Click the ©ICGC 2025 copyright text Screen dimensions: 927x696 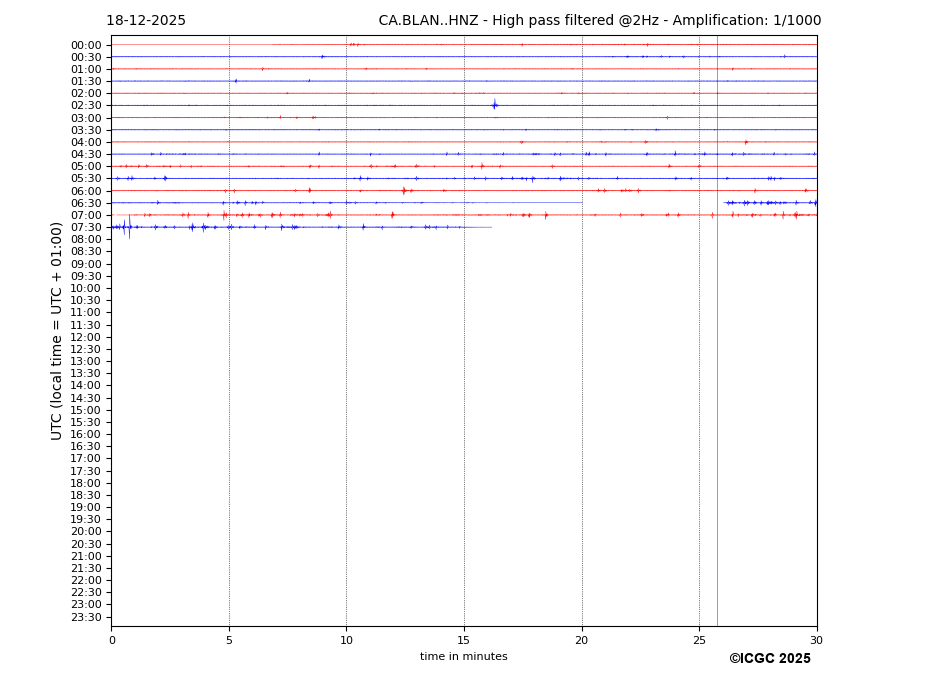click(769, 659)
